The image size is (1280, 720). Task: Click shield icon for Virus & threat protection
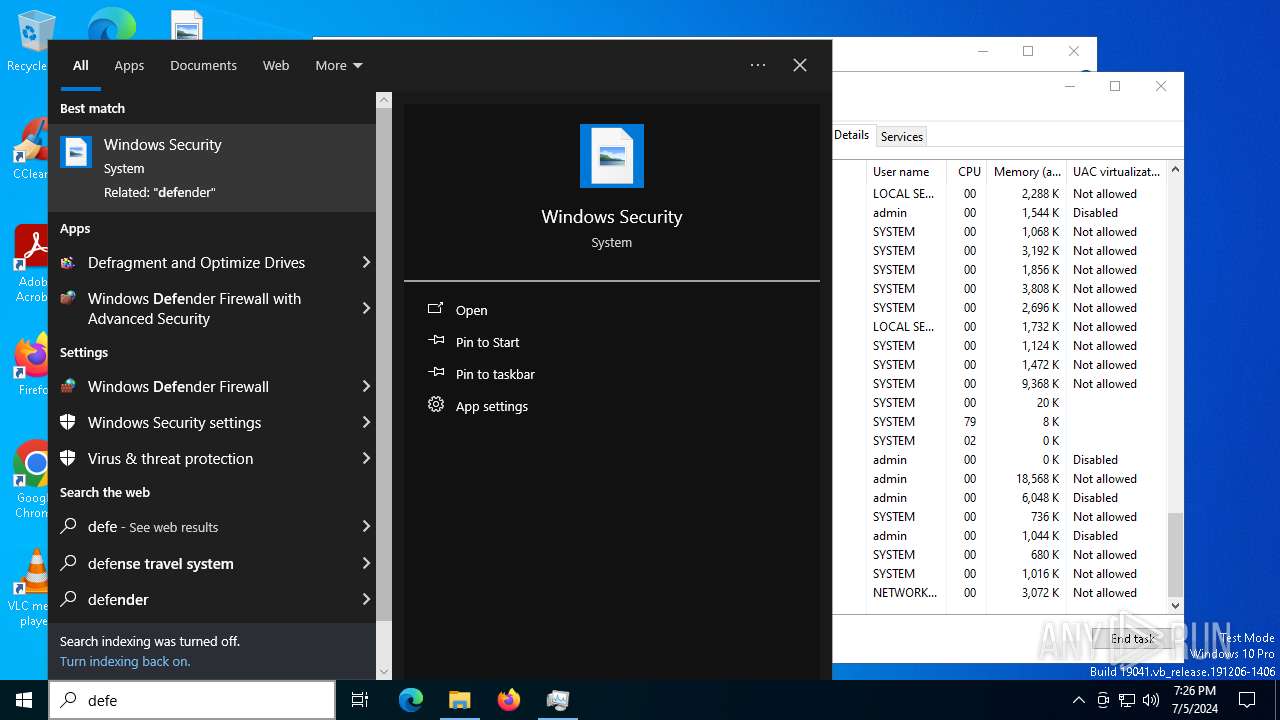tap(68, 459)
